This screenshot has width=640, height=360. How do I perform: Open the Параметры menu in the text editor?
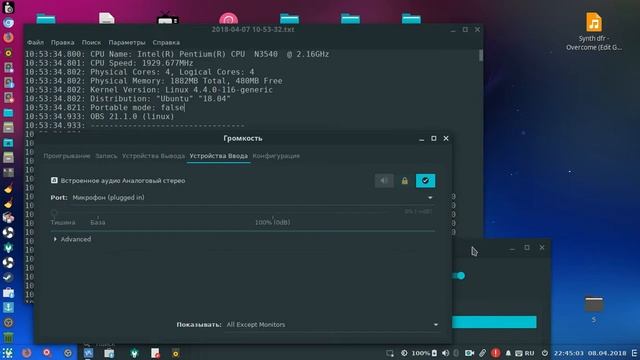pos(127,42)
